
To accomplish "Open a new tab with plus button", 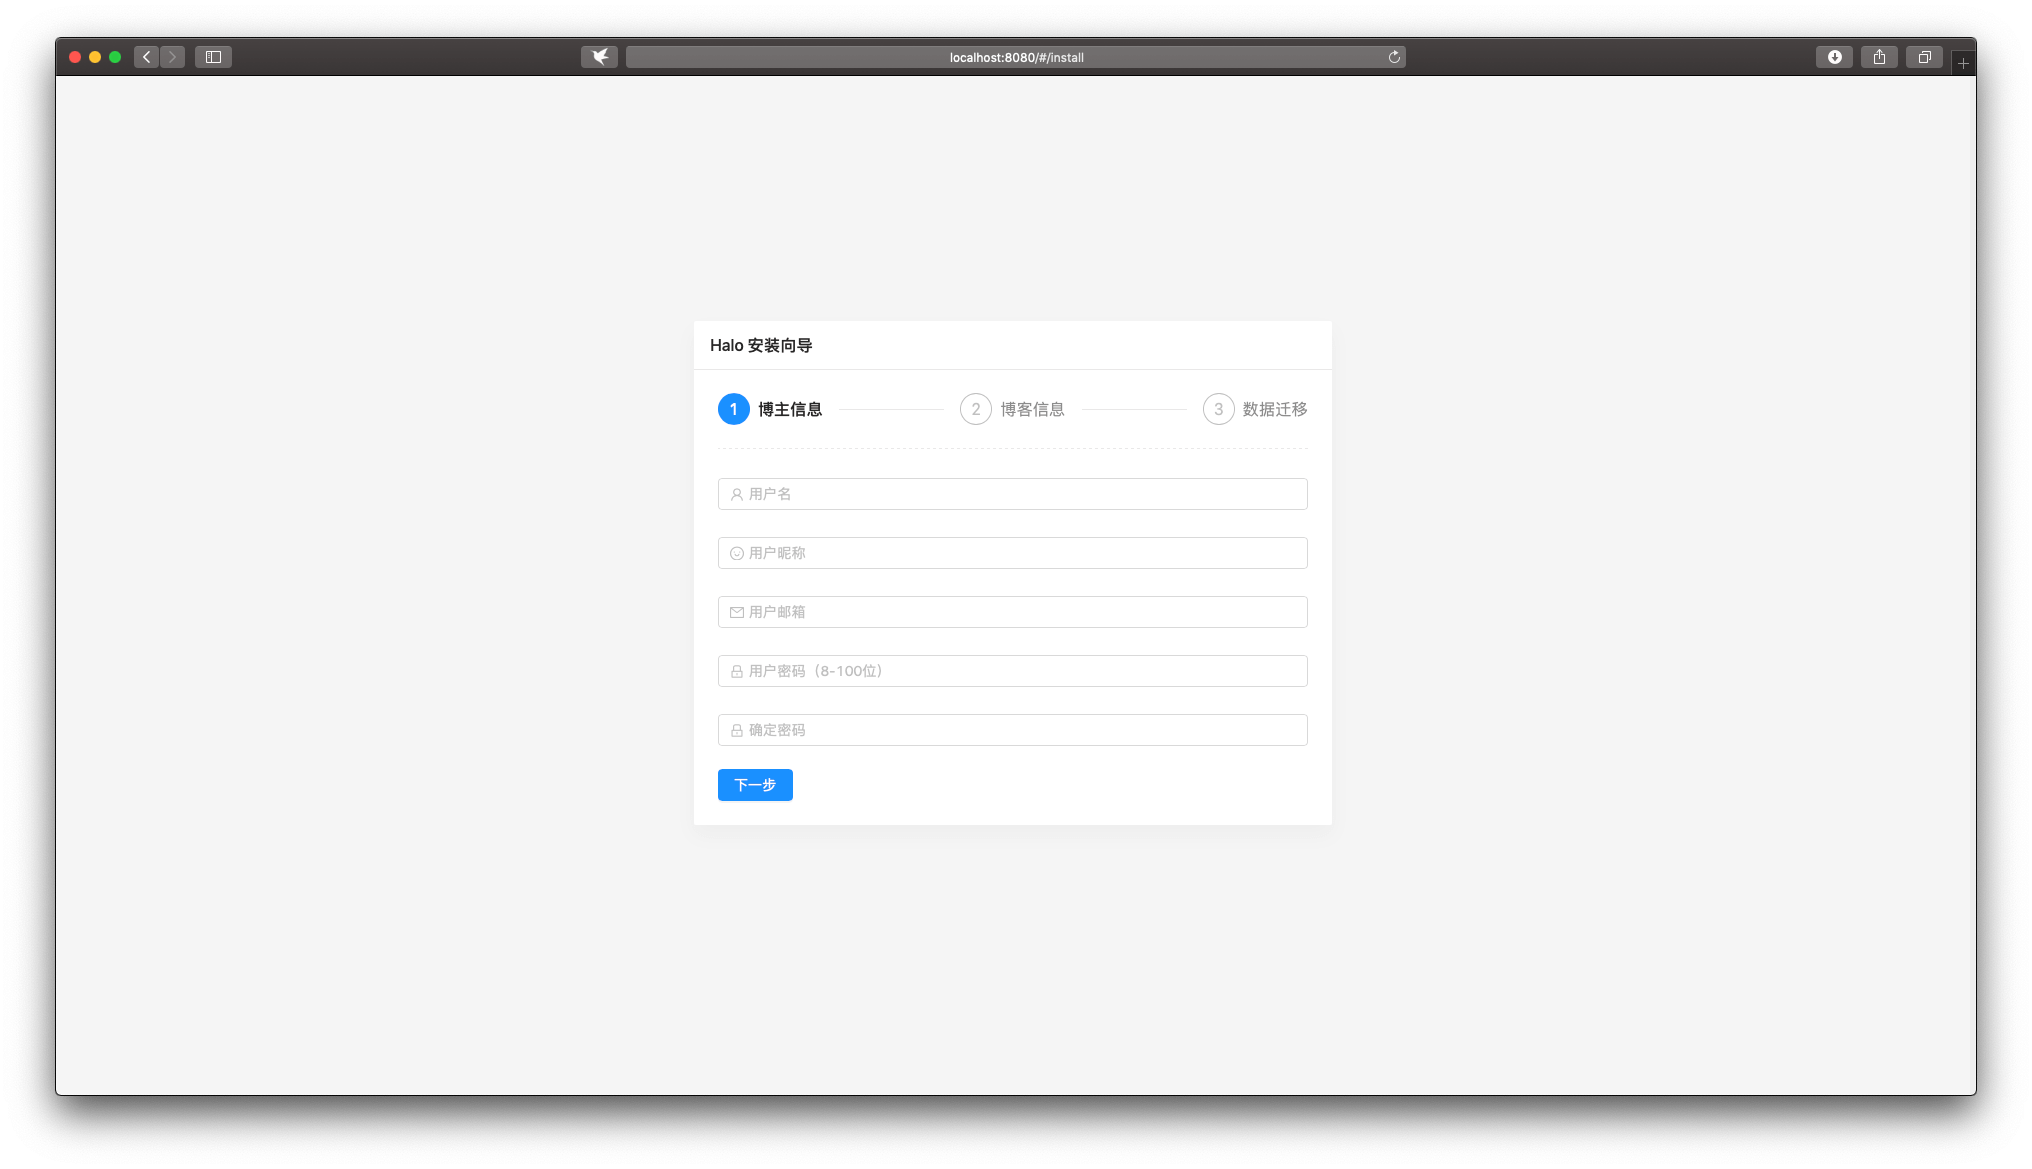I will tap(1963, 63).
